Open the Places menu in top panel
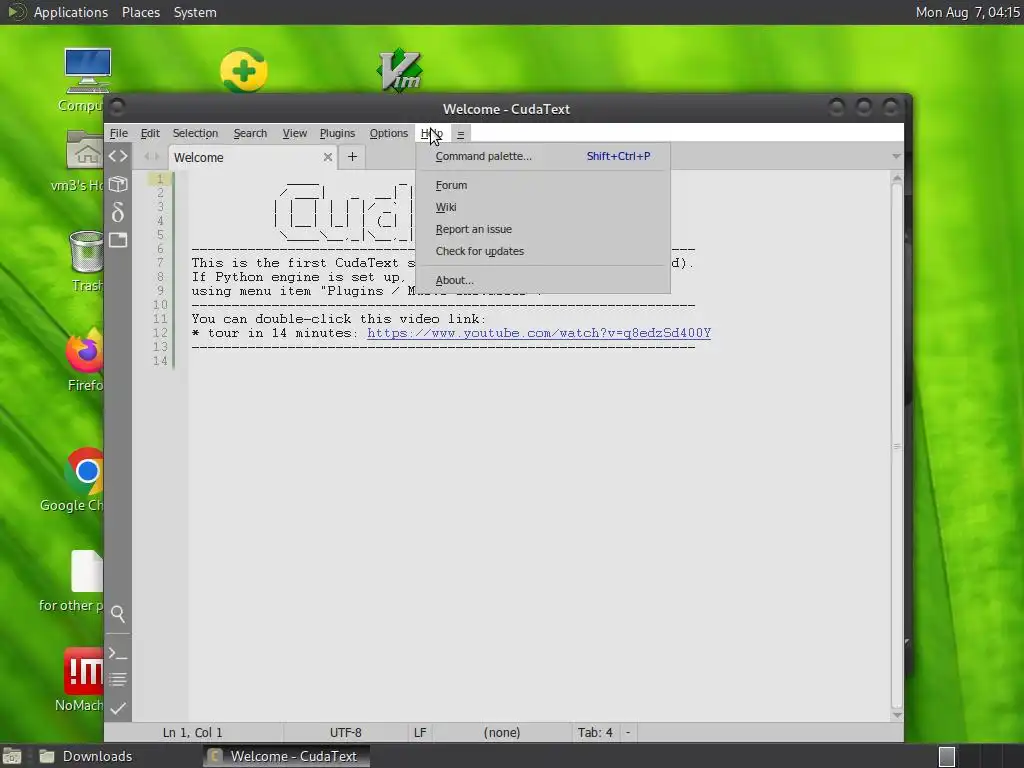Image resolution: width=1024 pixels, height=768 pixels. coord(141,12)
